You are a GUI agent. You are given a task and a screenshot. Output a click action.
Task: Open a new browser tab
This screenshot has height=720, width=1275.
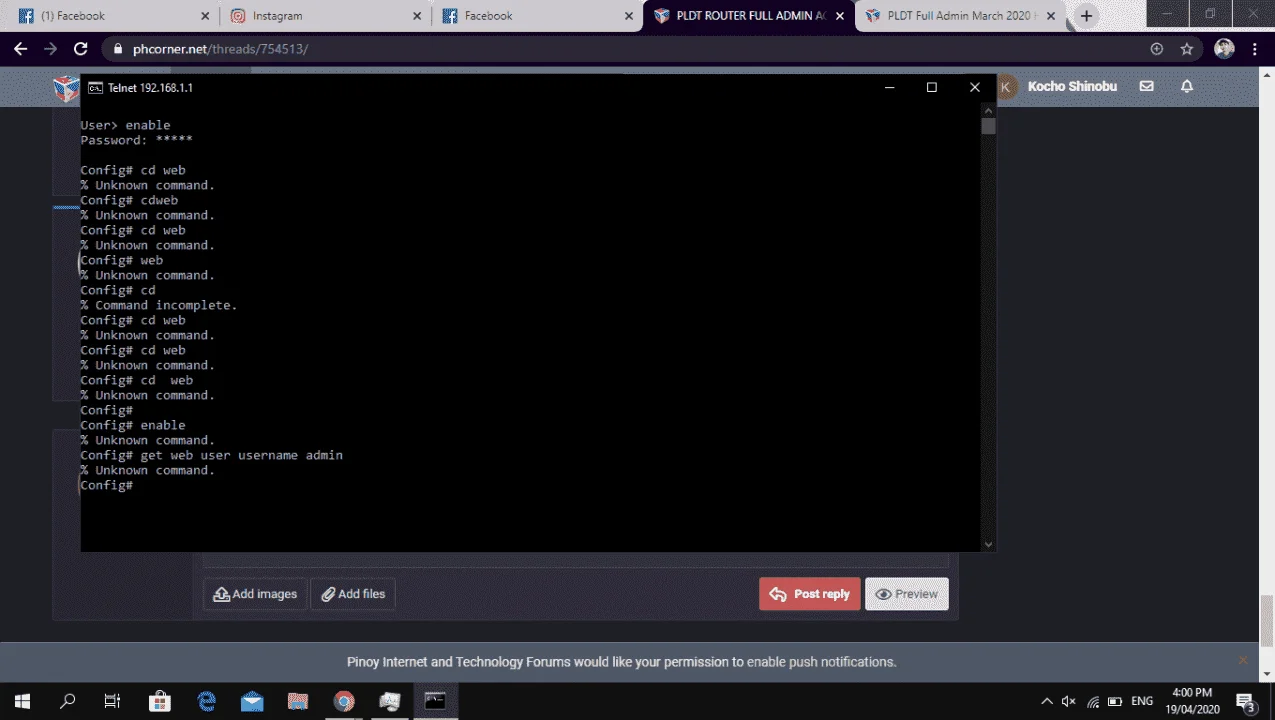click(x=1086, y=16)
